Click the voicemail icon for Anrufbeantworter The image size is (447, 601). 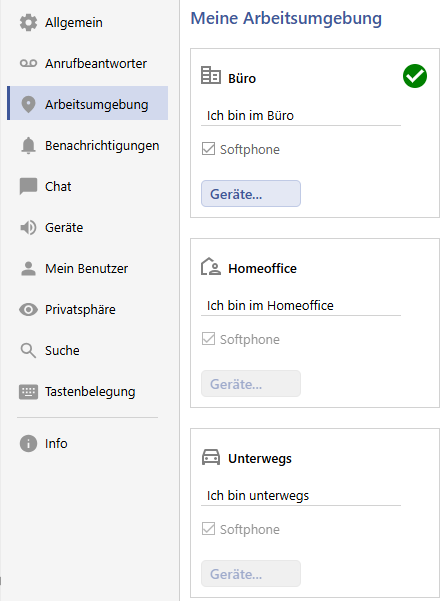[28, 63]
